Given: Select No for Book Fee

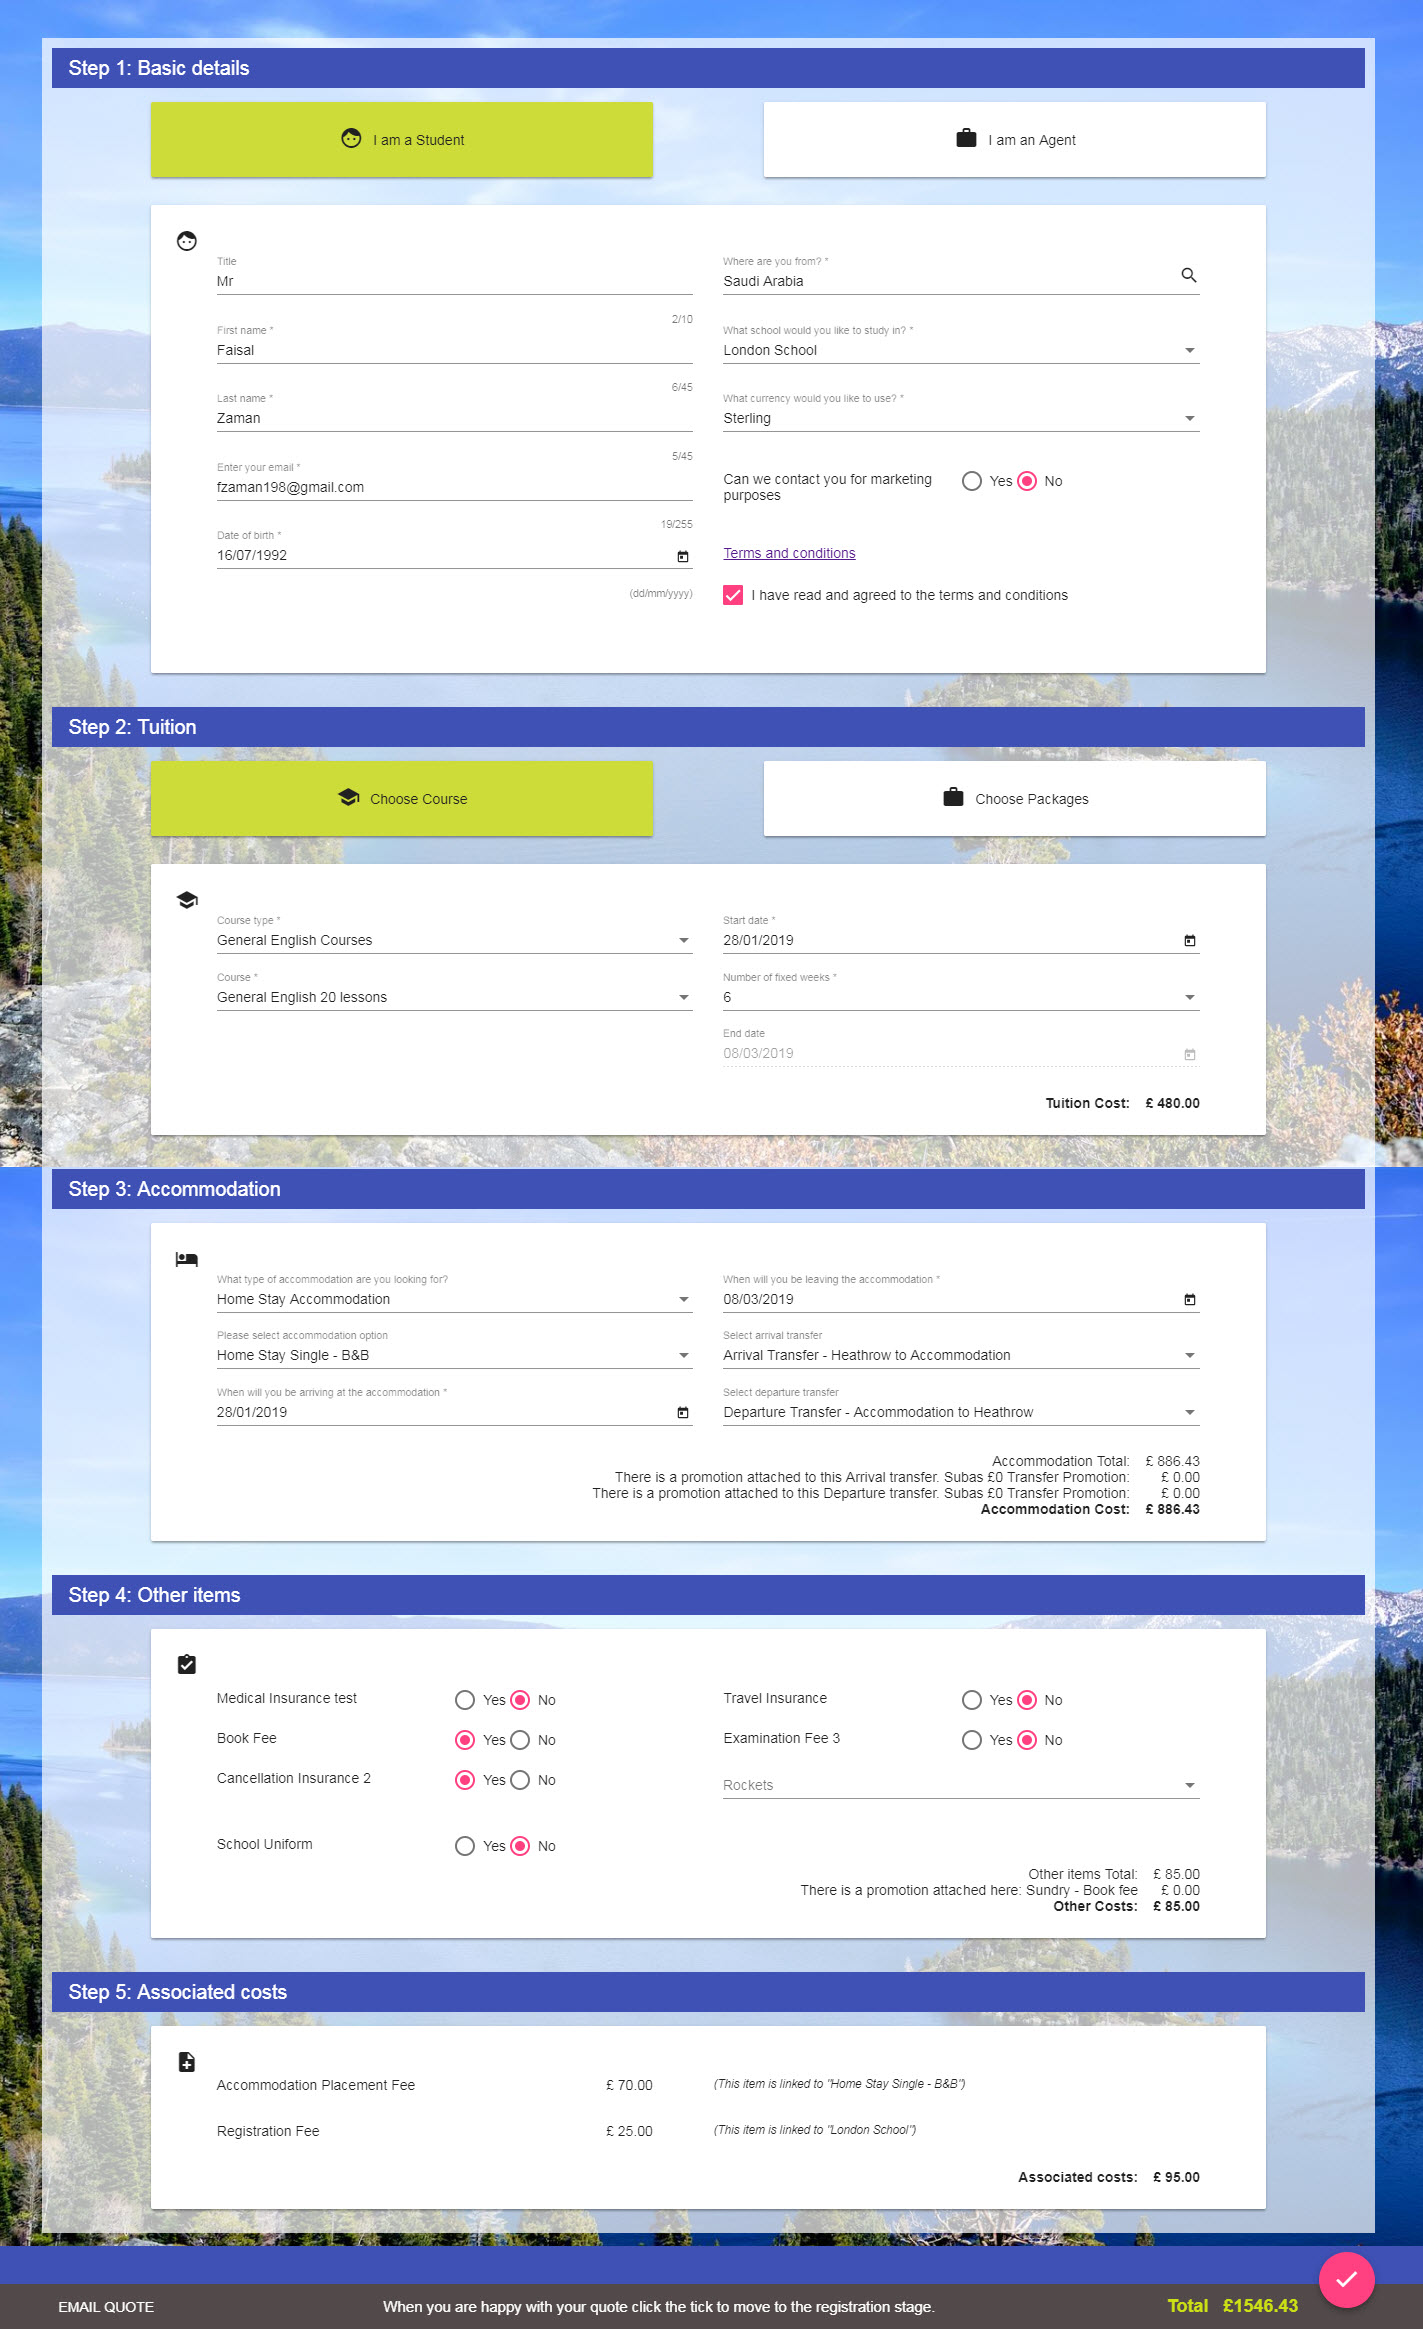Looking at the screenshot, I should [x=520, y=1740].
